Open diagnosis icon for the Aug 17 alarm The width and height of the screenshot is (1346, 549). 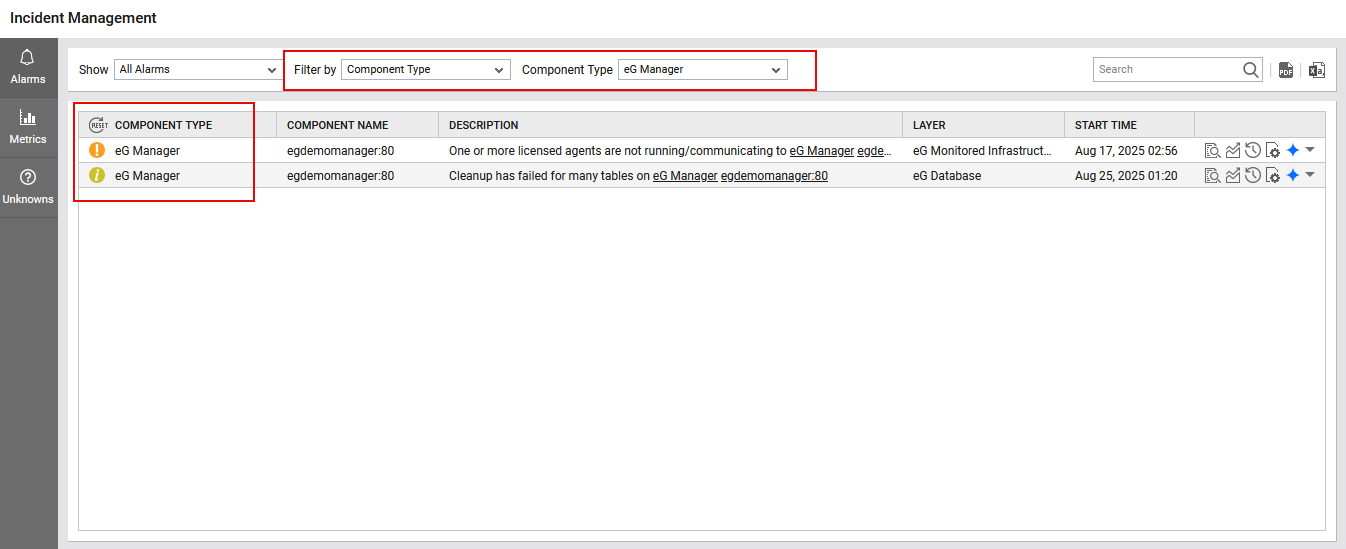tap(1212, 150)
